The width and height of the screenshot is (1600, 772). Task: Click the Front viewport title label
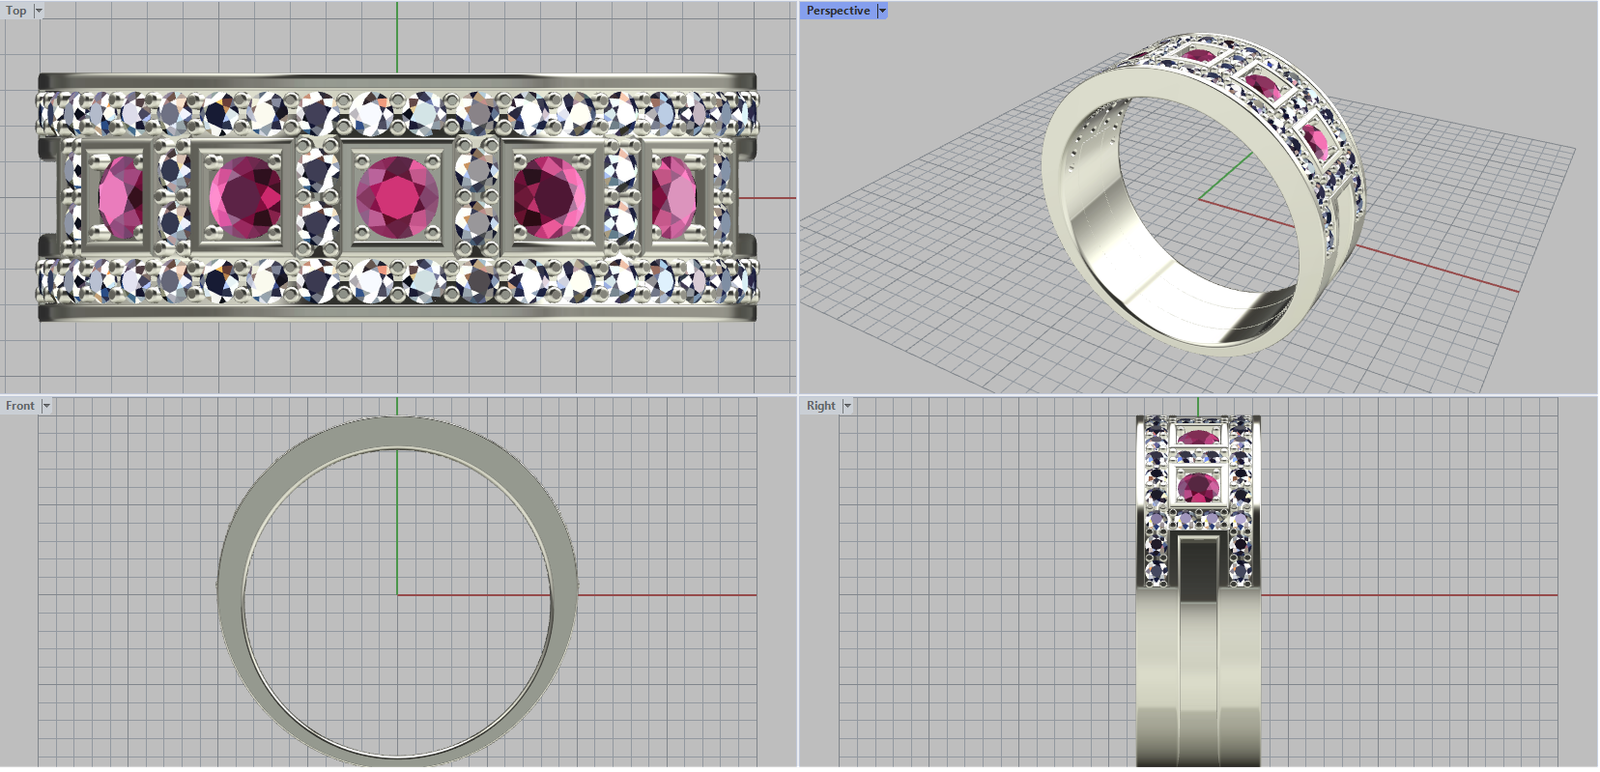20,406
